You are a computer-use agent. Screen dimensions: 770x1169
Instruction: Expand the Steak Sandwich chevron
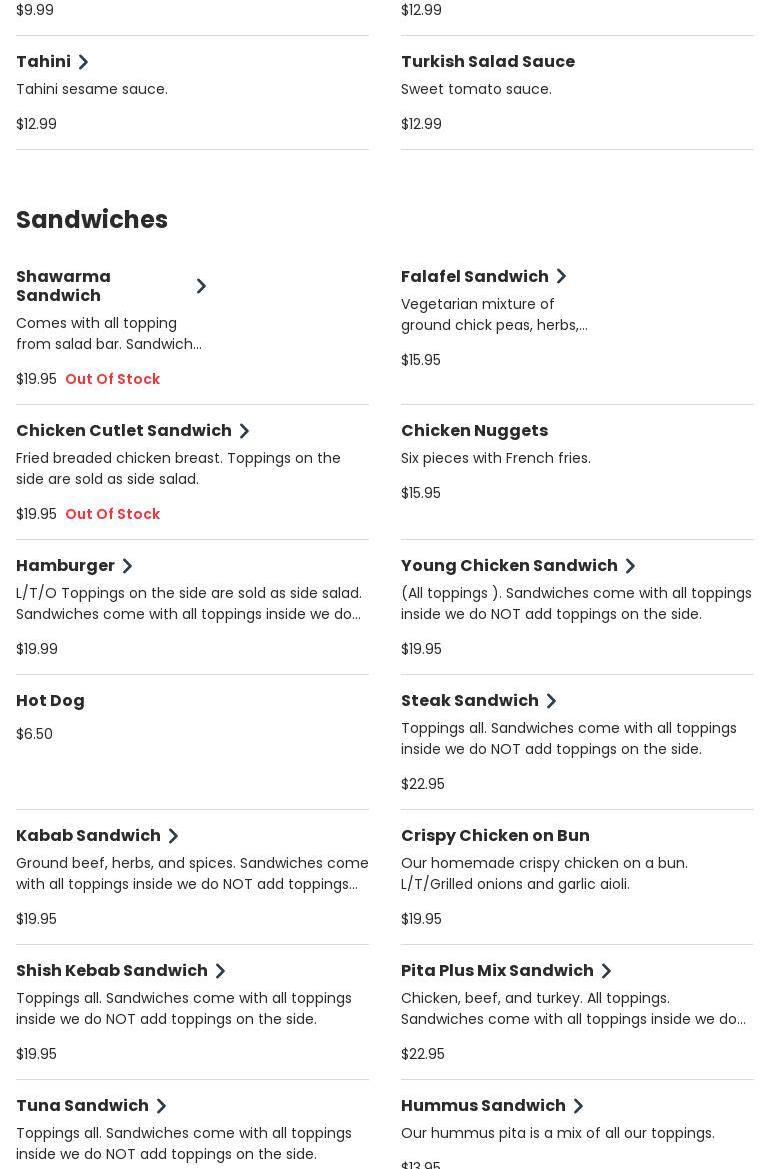pyautogui.click(x=551, y=701)
